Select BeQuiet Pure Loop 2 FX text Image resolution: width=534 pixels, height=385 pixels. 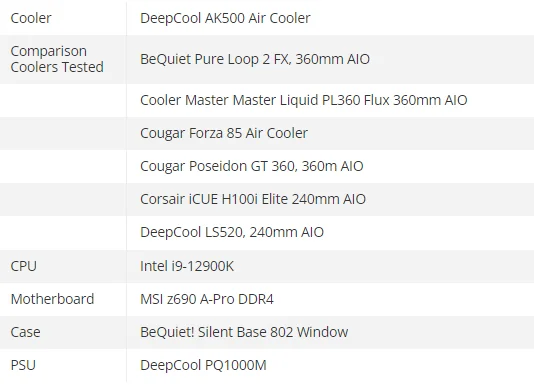click(x=215, y=59)
